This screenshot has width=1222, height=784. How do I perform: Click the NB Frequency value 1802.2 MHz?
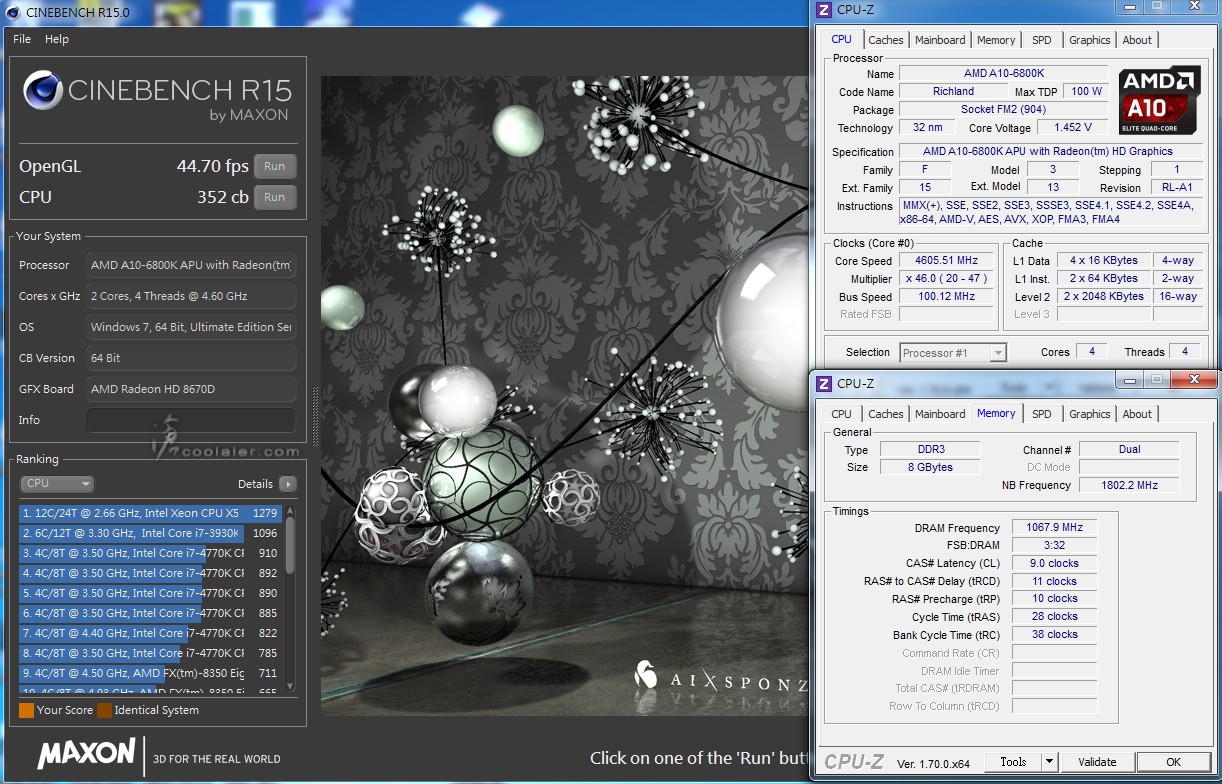[1129, 485]
